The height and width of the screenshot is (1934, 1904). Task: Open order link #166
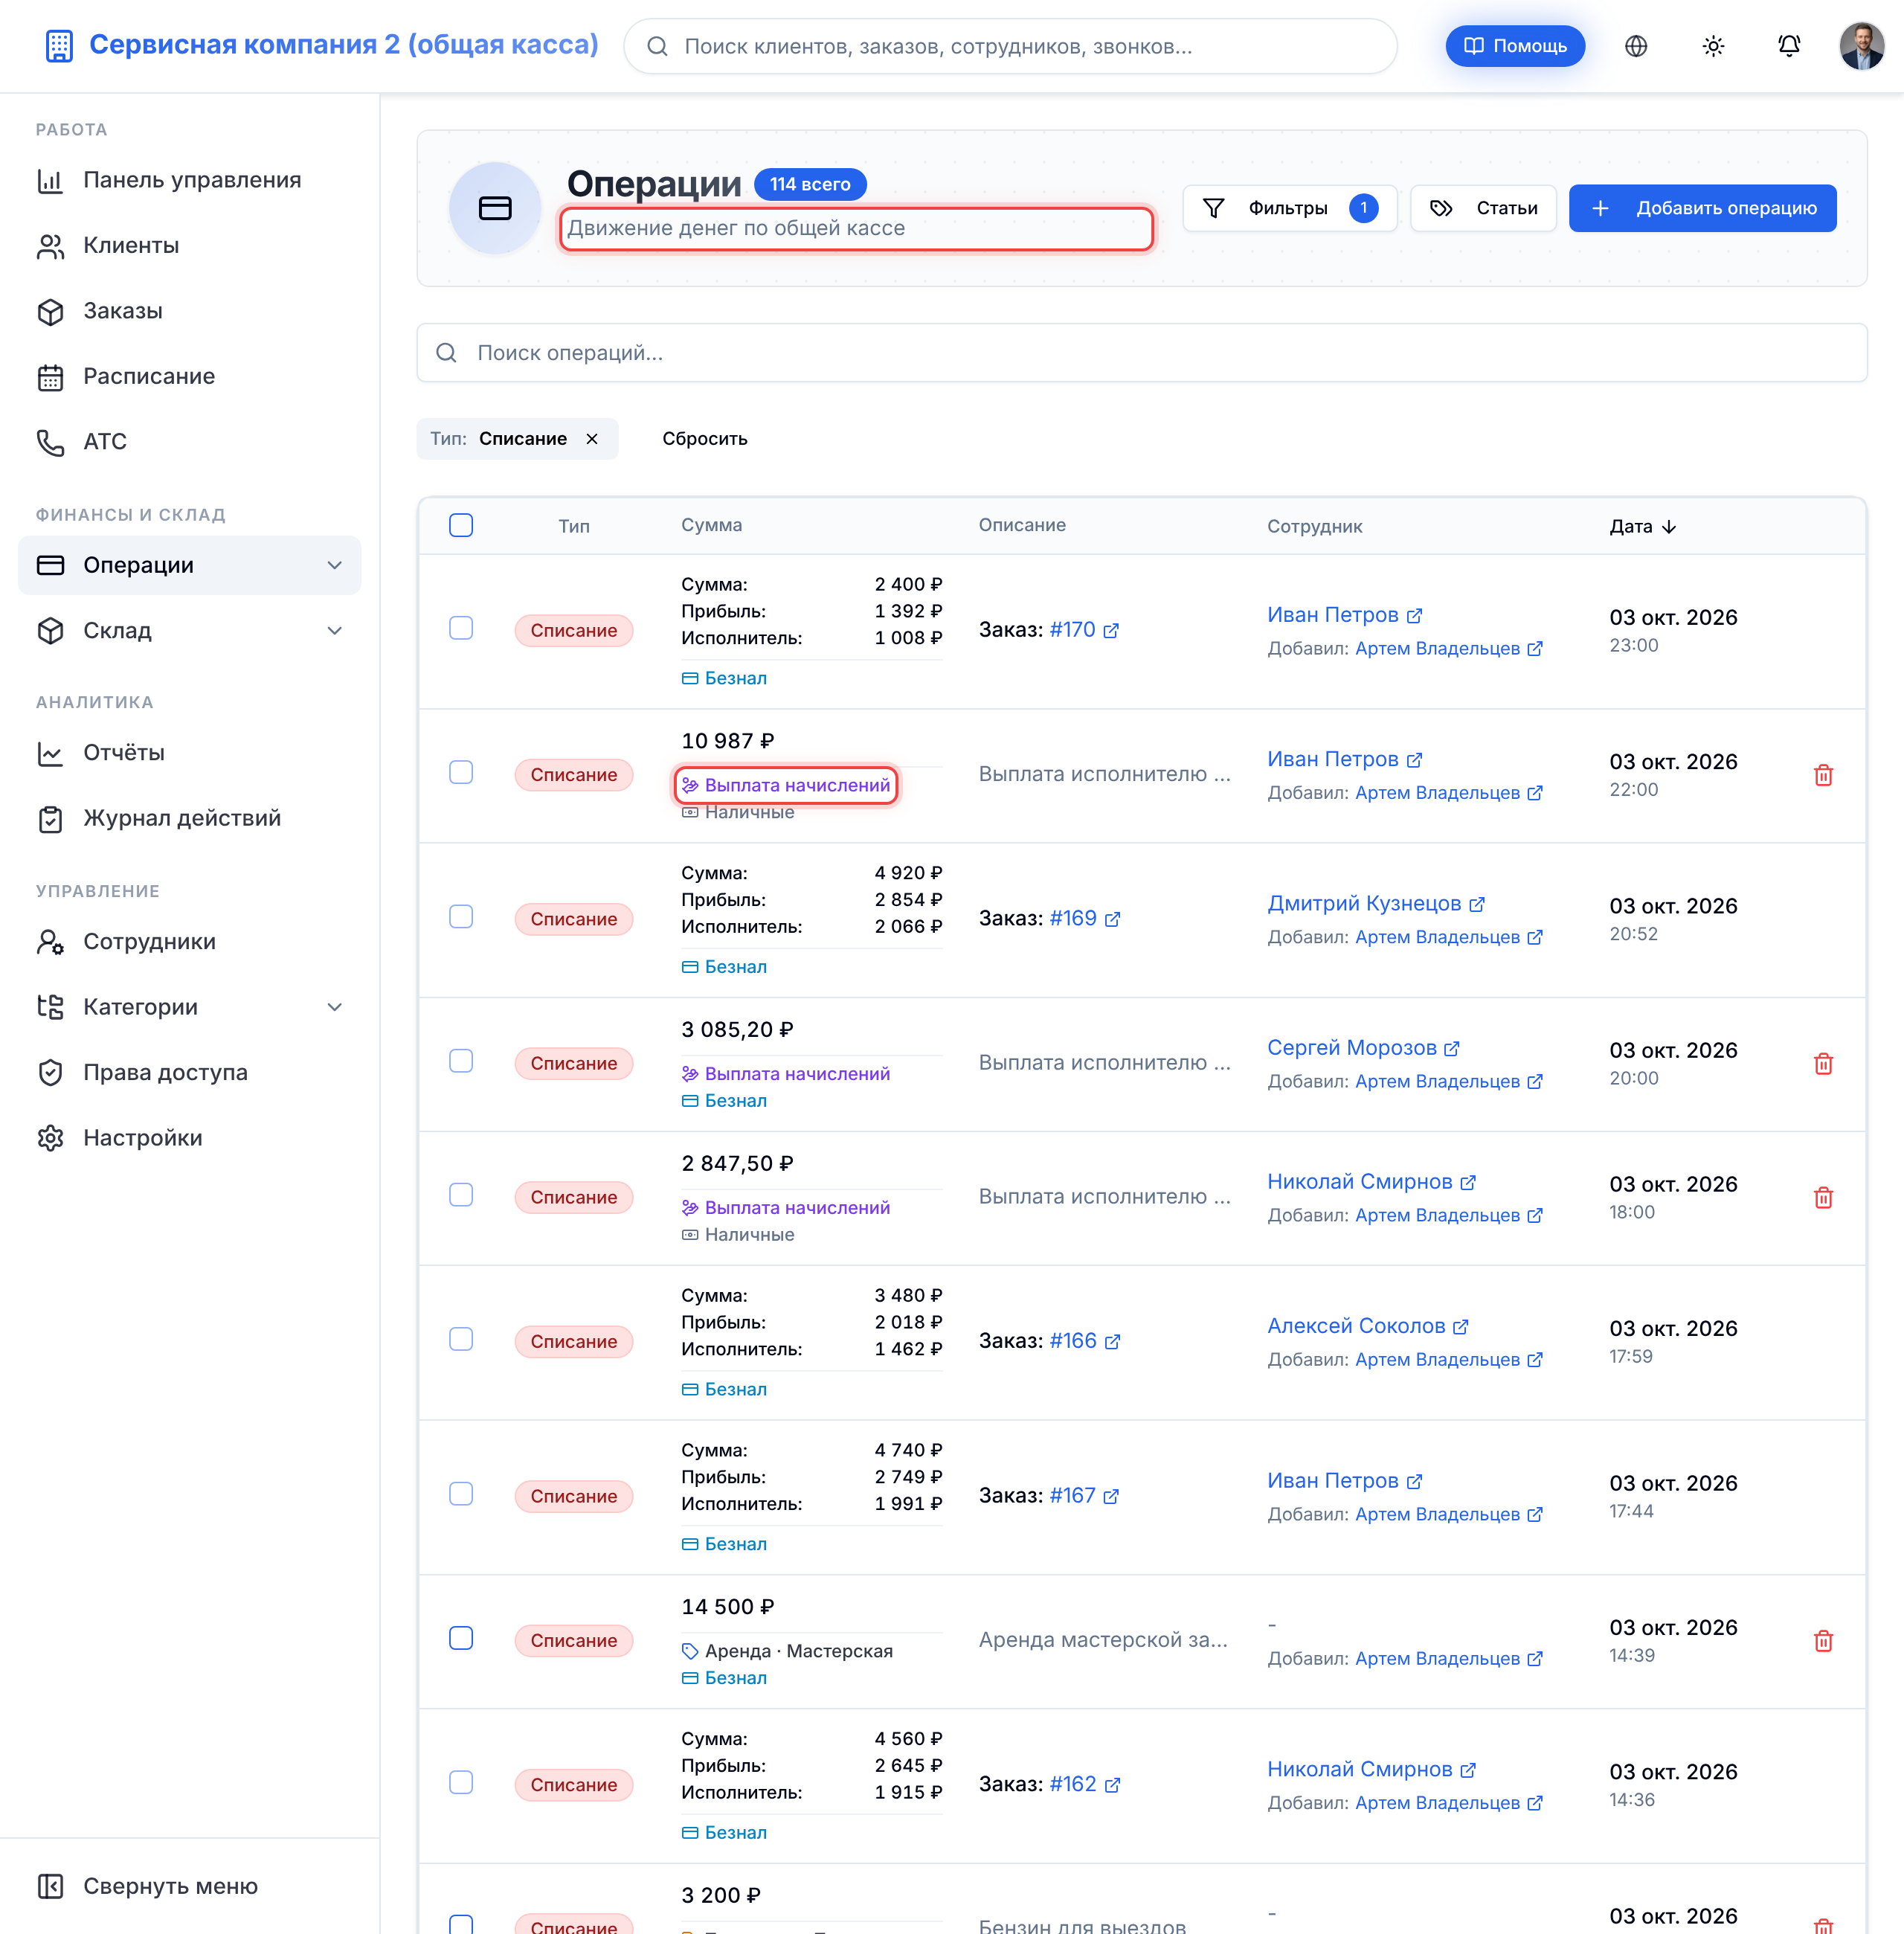click(1072, 1340)
